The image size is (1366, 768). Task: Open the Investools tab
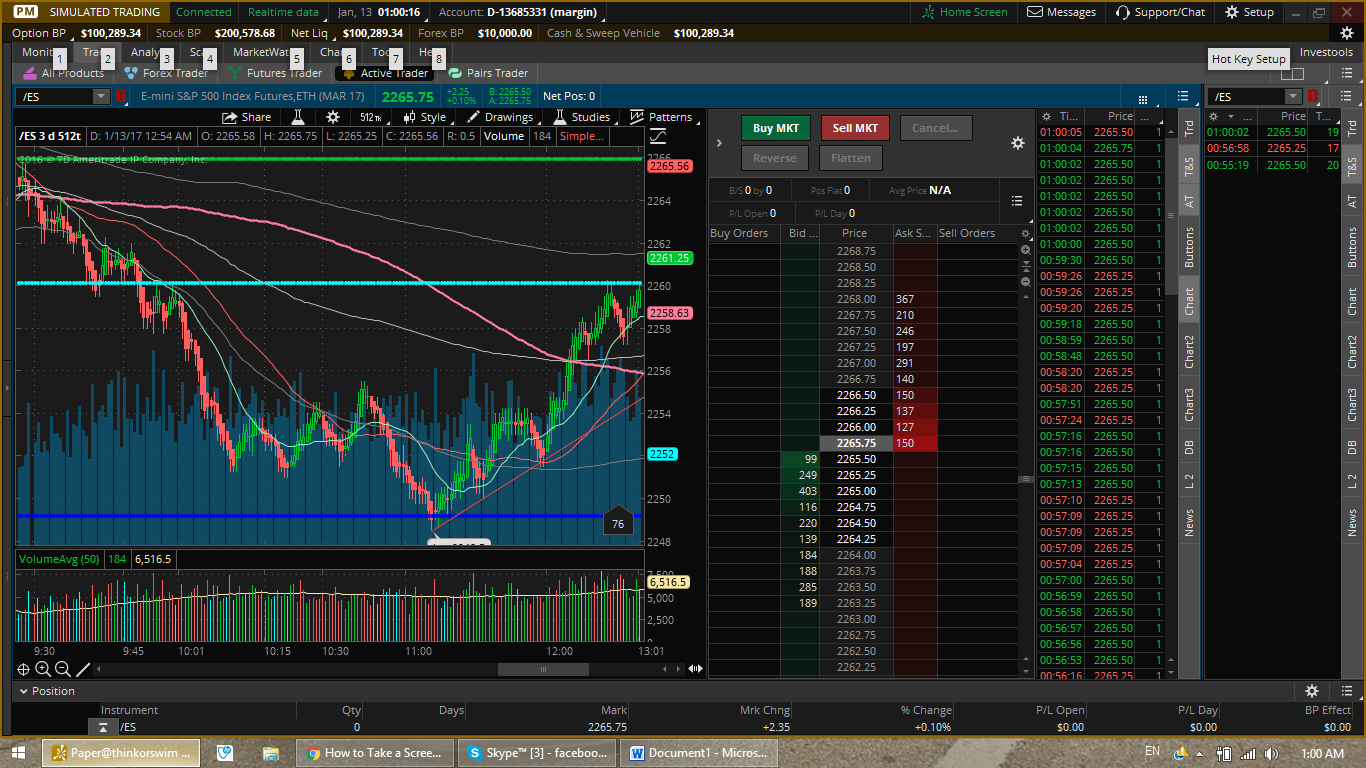(x=1326, y=52)
